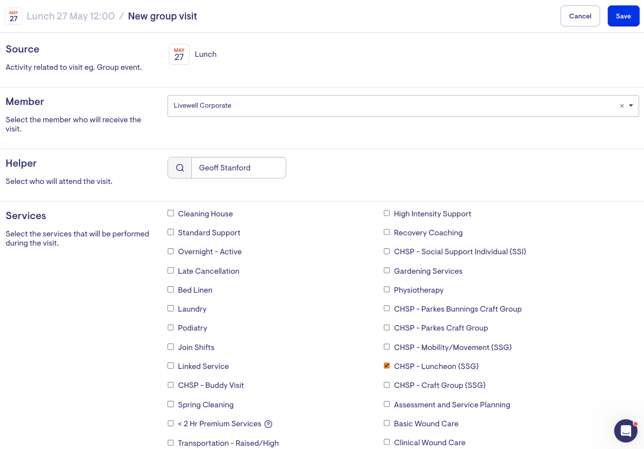Cancel the new group visit
644x449 pixels.
[580, 16]
